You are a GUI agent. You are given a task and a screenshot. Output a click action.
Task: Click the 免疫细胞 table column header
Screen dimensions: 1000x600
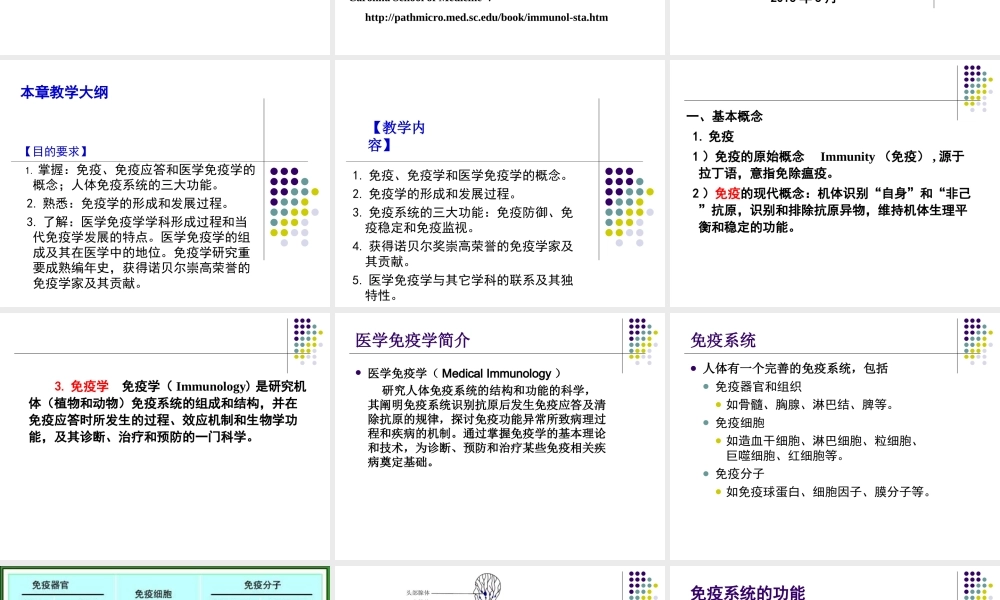pyautogui.click(x=152, y=592)
